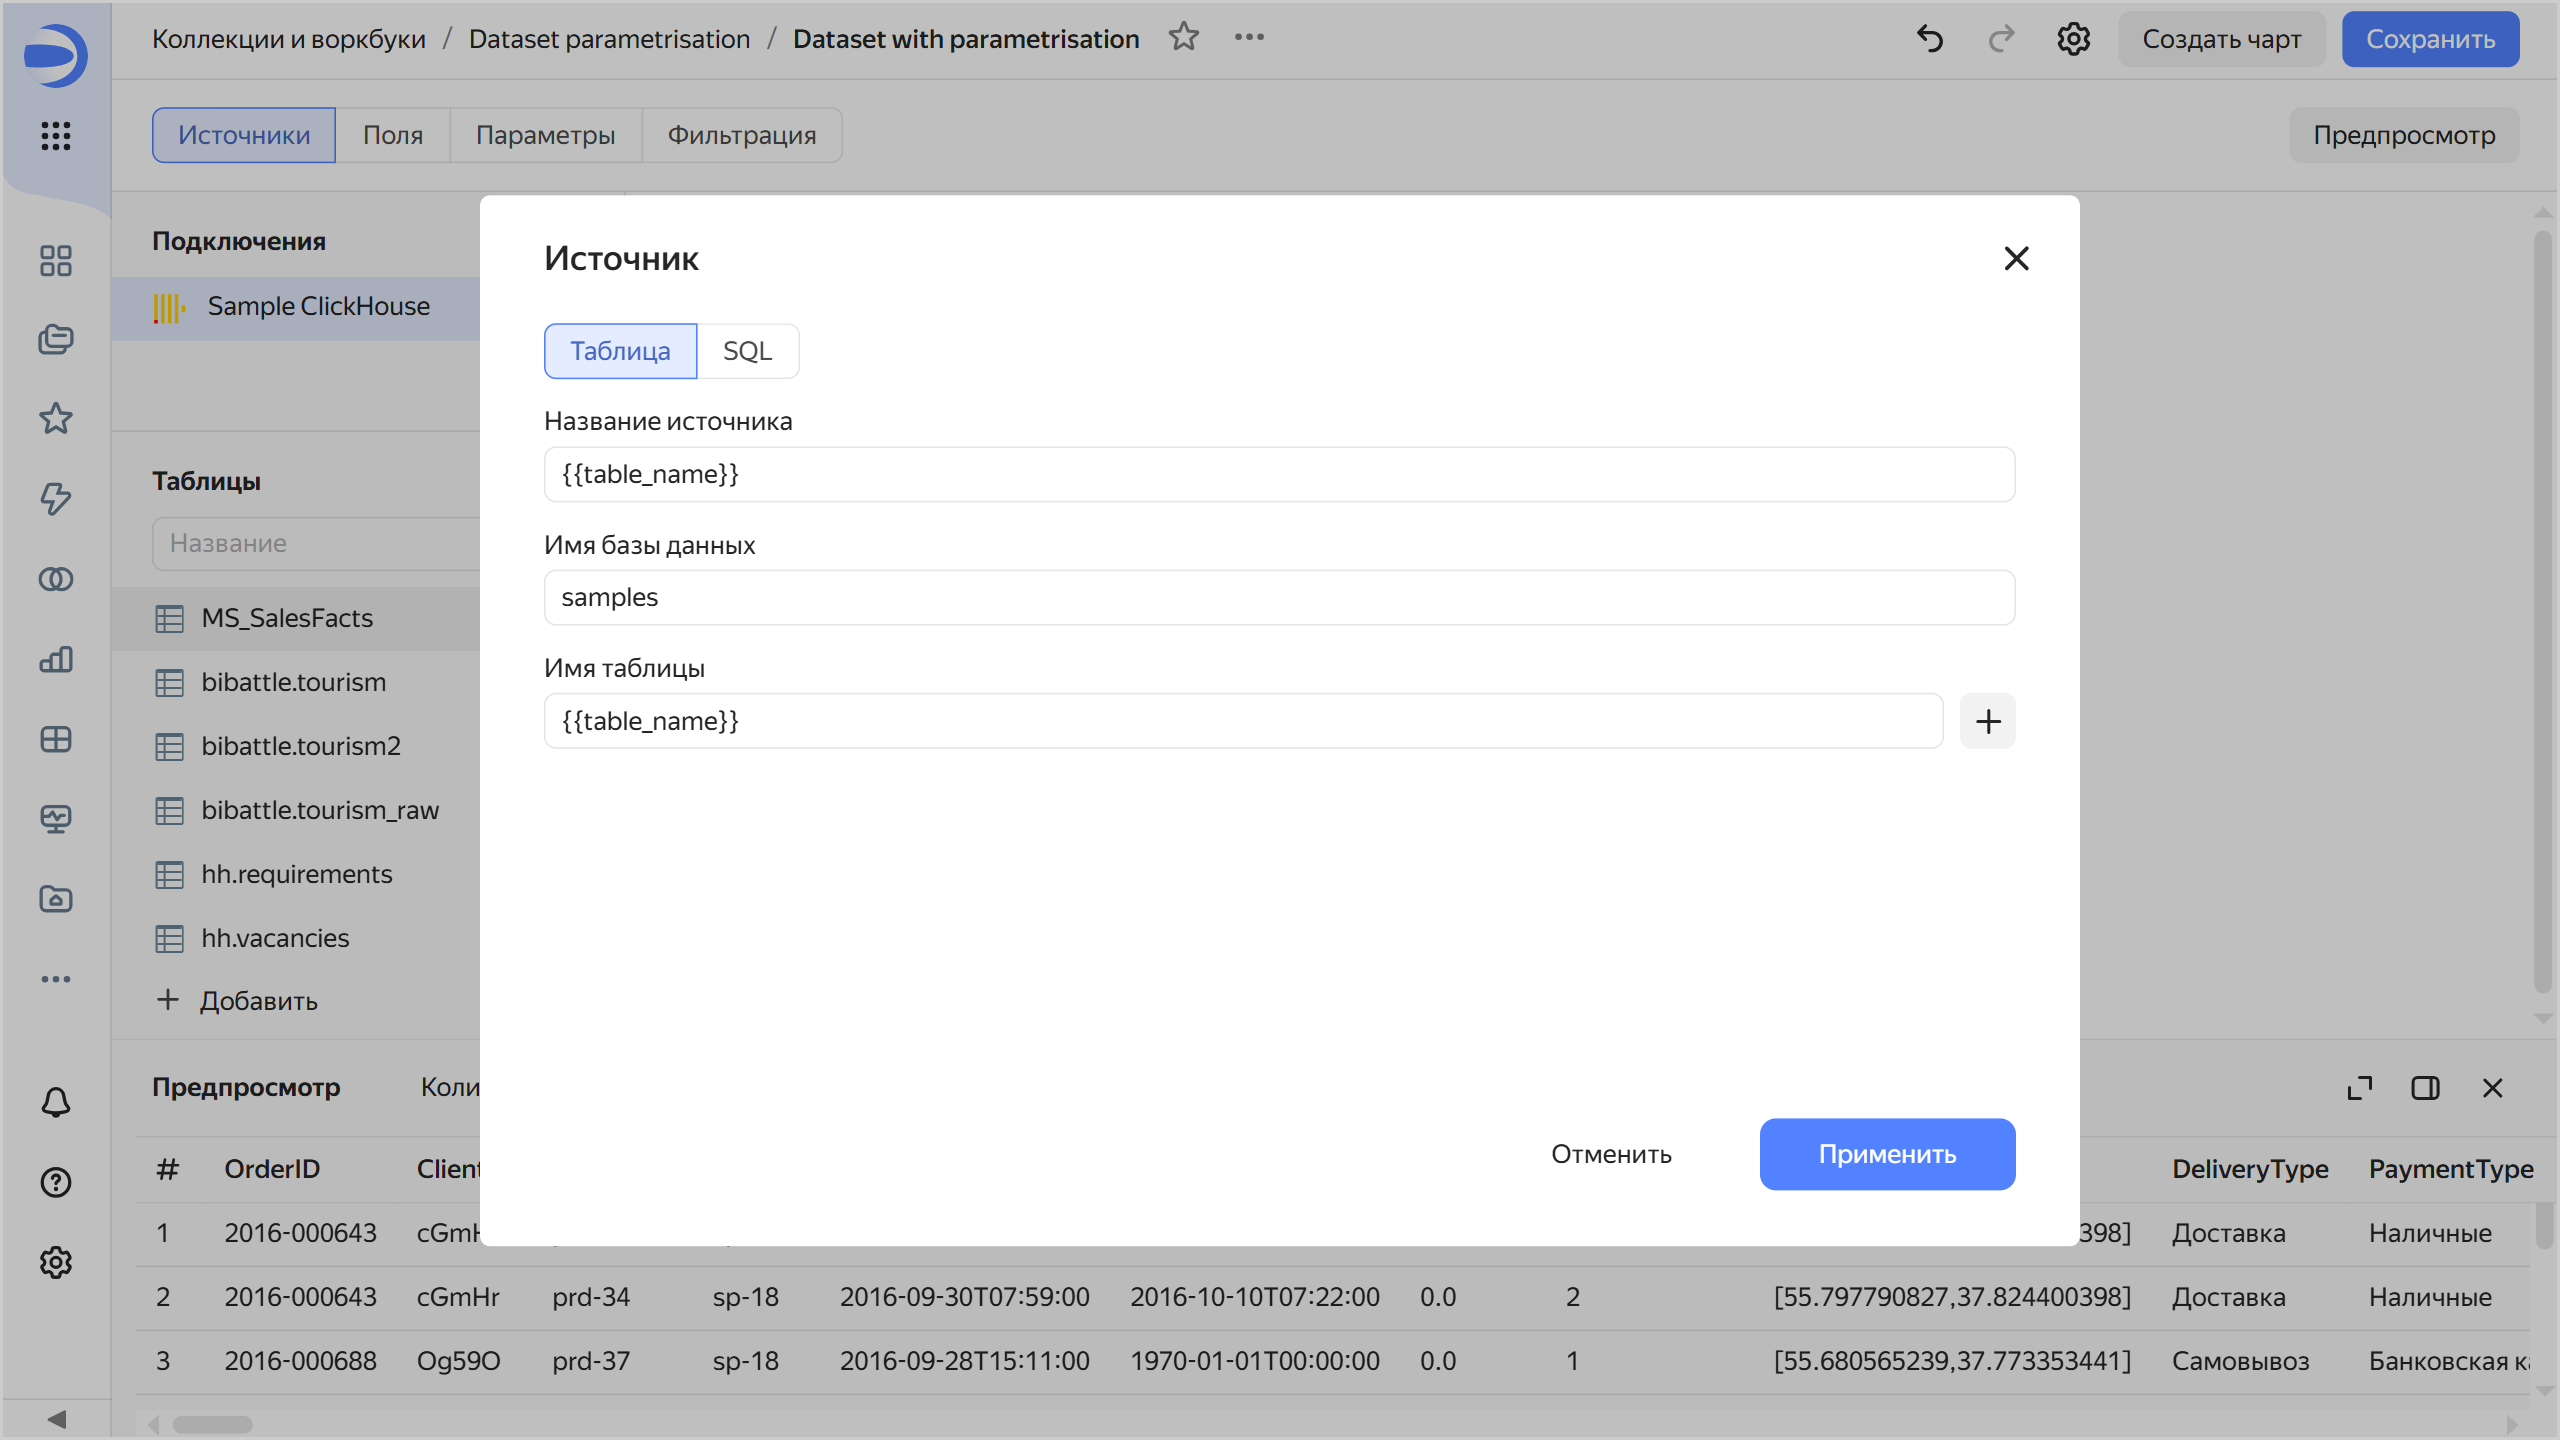This screenshot has width=2560, height=1440.
Task: Open dataset settings gear in header
Action: click(2073, 39)
